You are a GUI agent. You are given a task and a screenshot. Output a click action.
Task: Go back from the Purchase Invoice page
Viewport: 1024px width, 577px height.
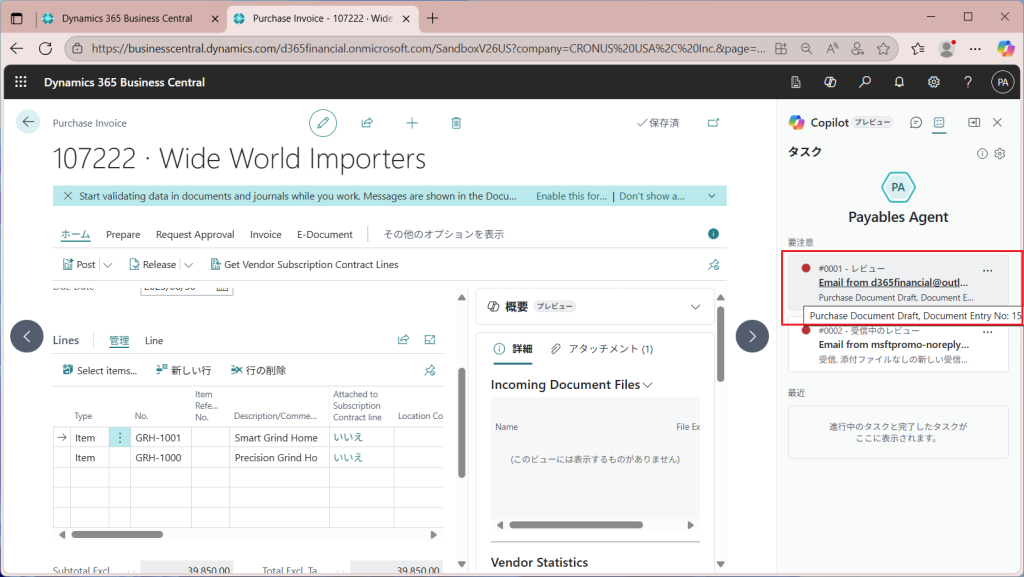(28, 121)
